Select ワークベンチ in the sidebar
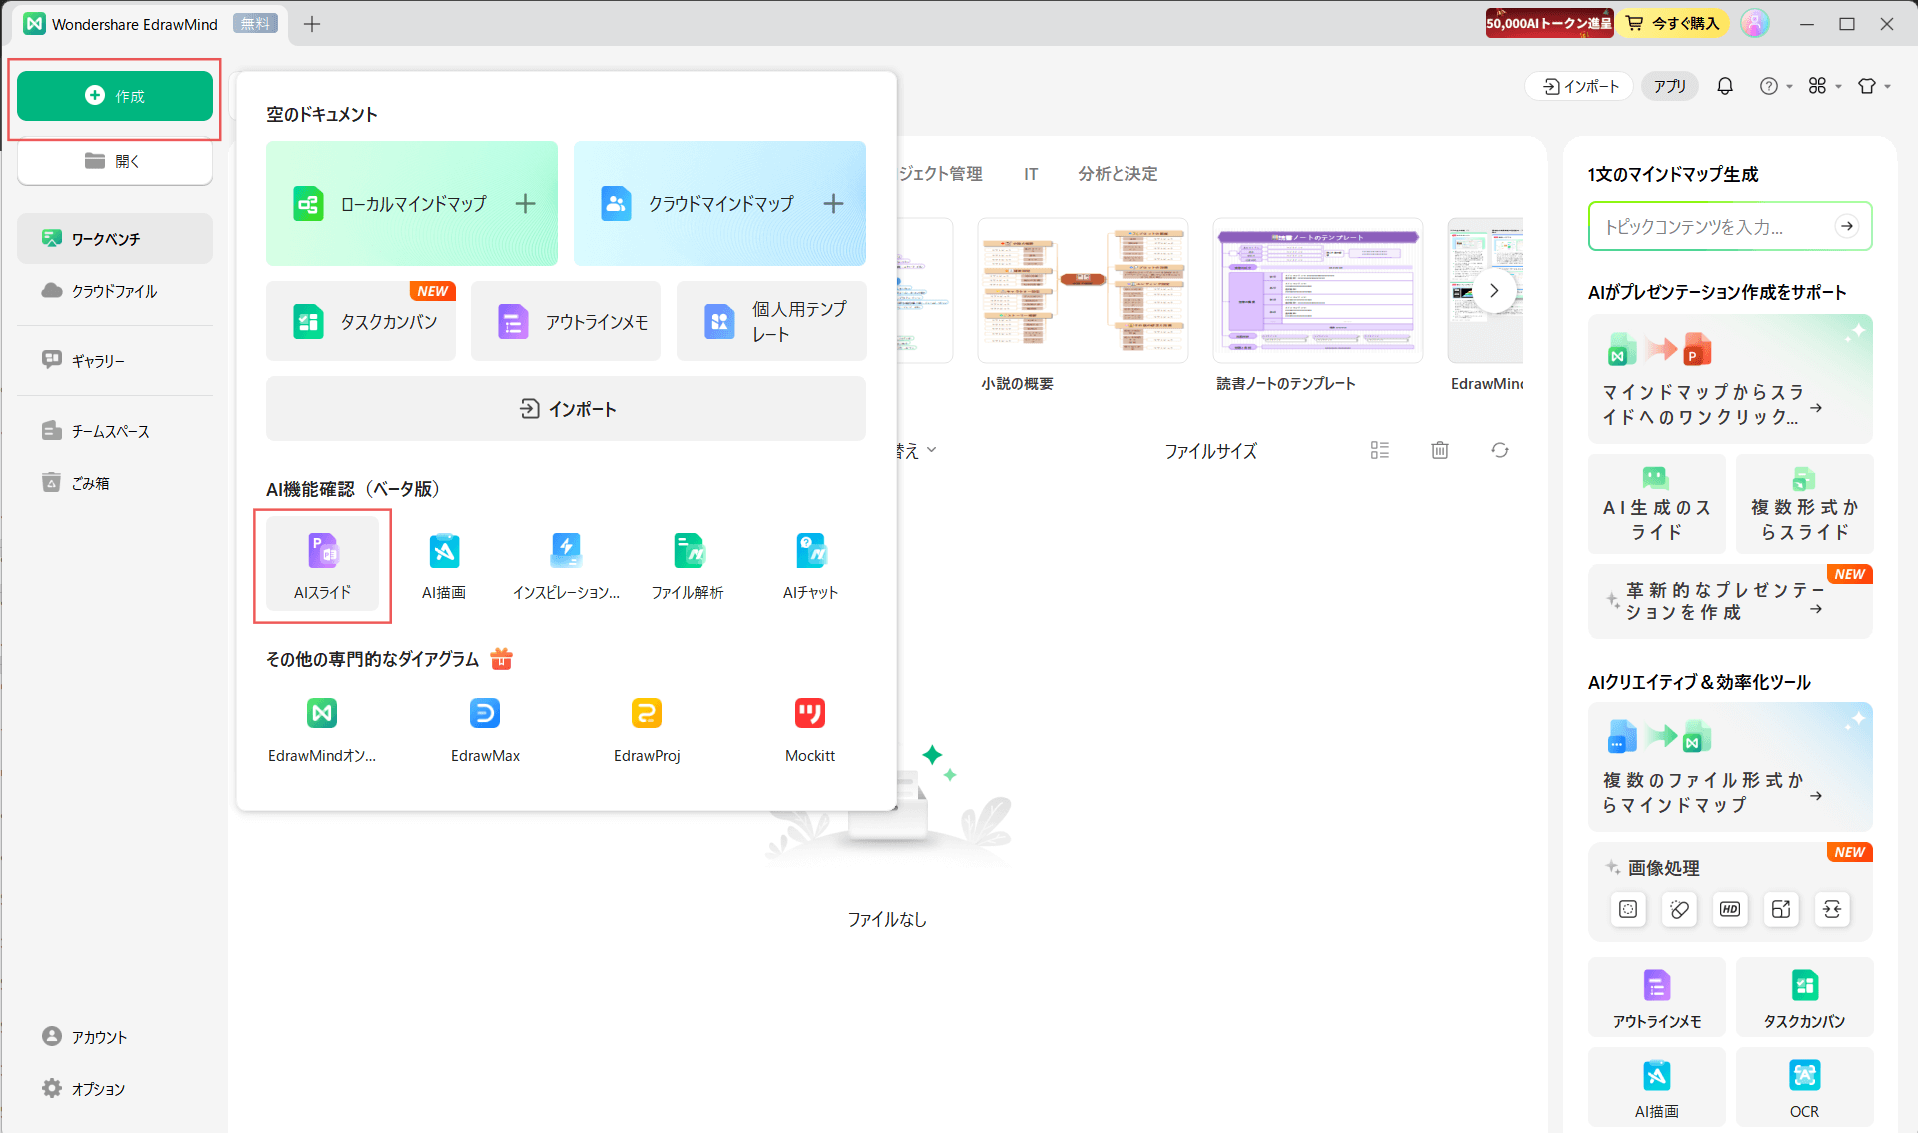The height and width of the screenshot is (1133, 1918). [114, 239]
